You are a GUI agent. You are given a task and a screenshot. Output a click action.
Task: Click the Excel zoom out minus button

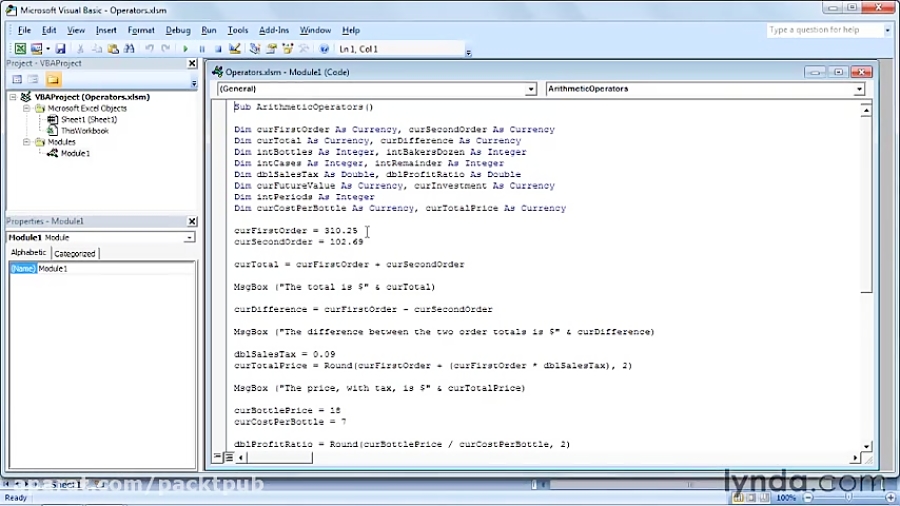(808, 497)
